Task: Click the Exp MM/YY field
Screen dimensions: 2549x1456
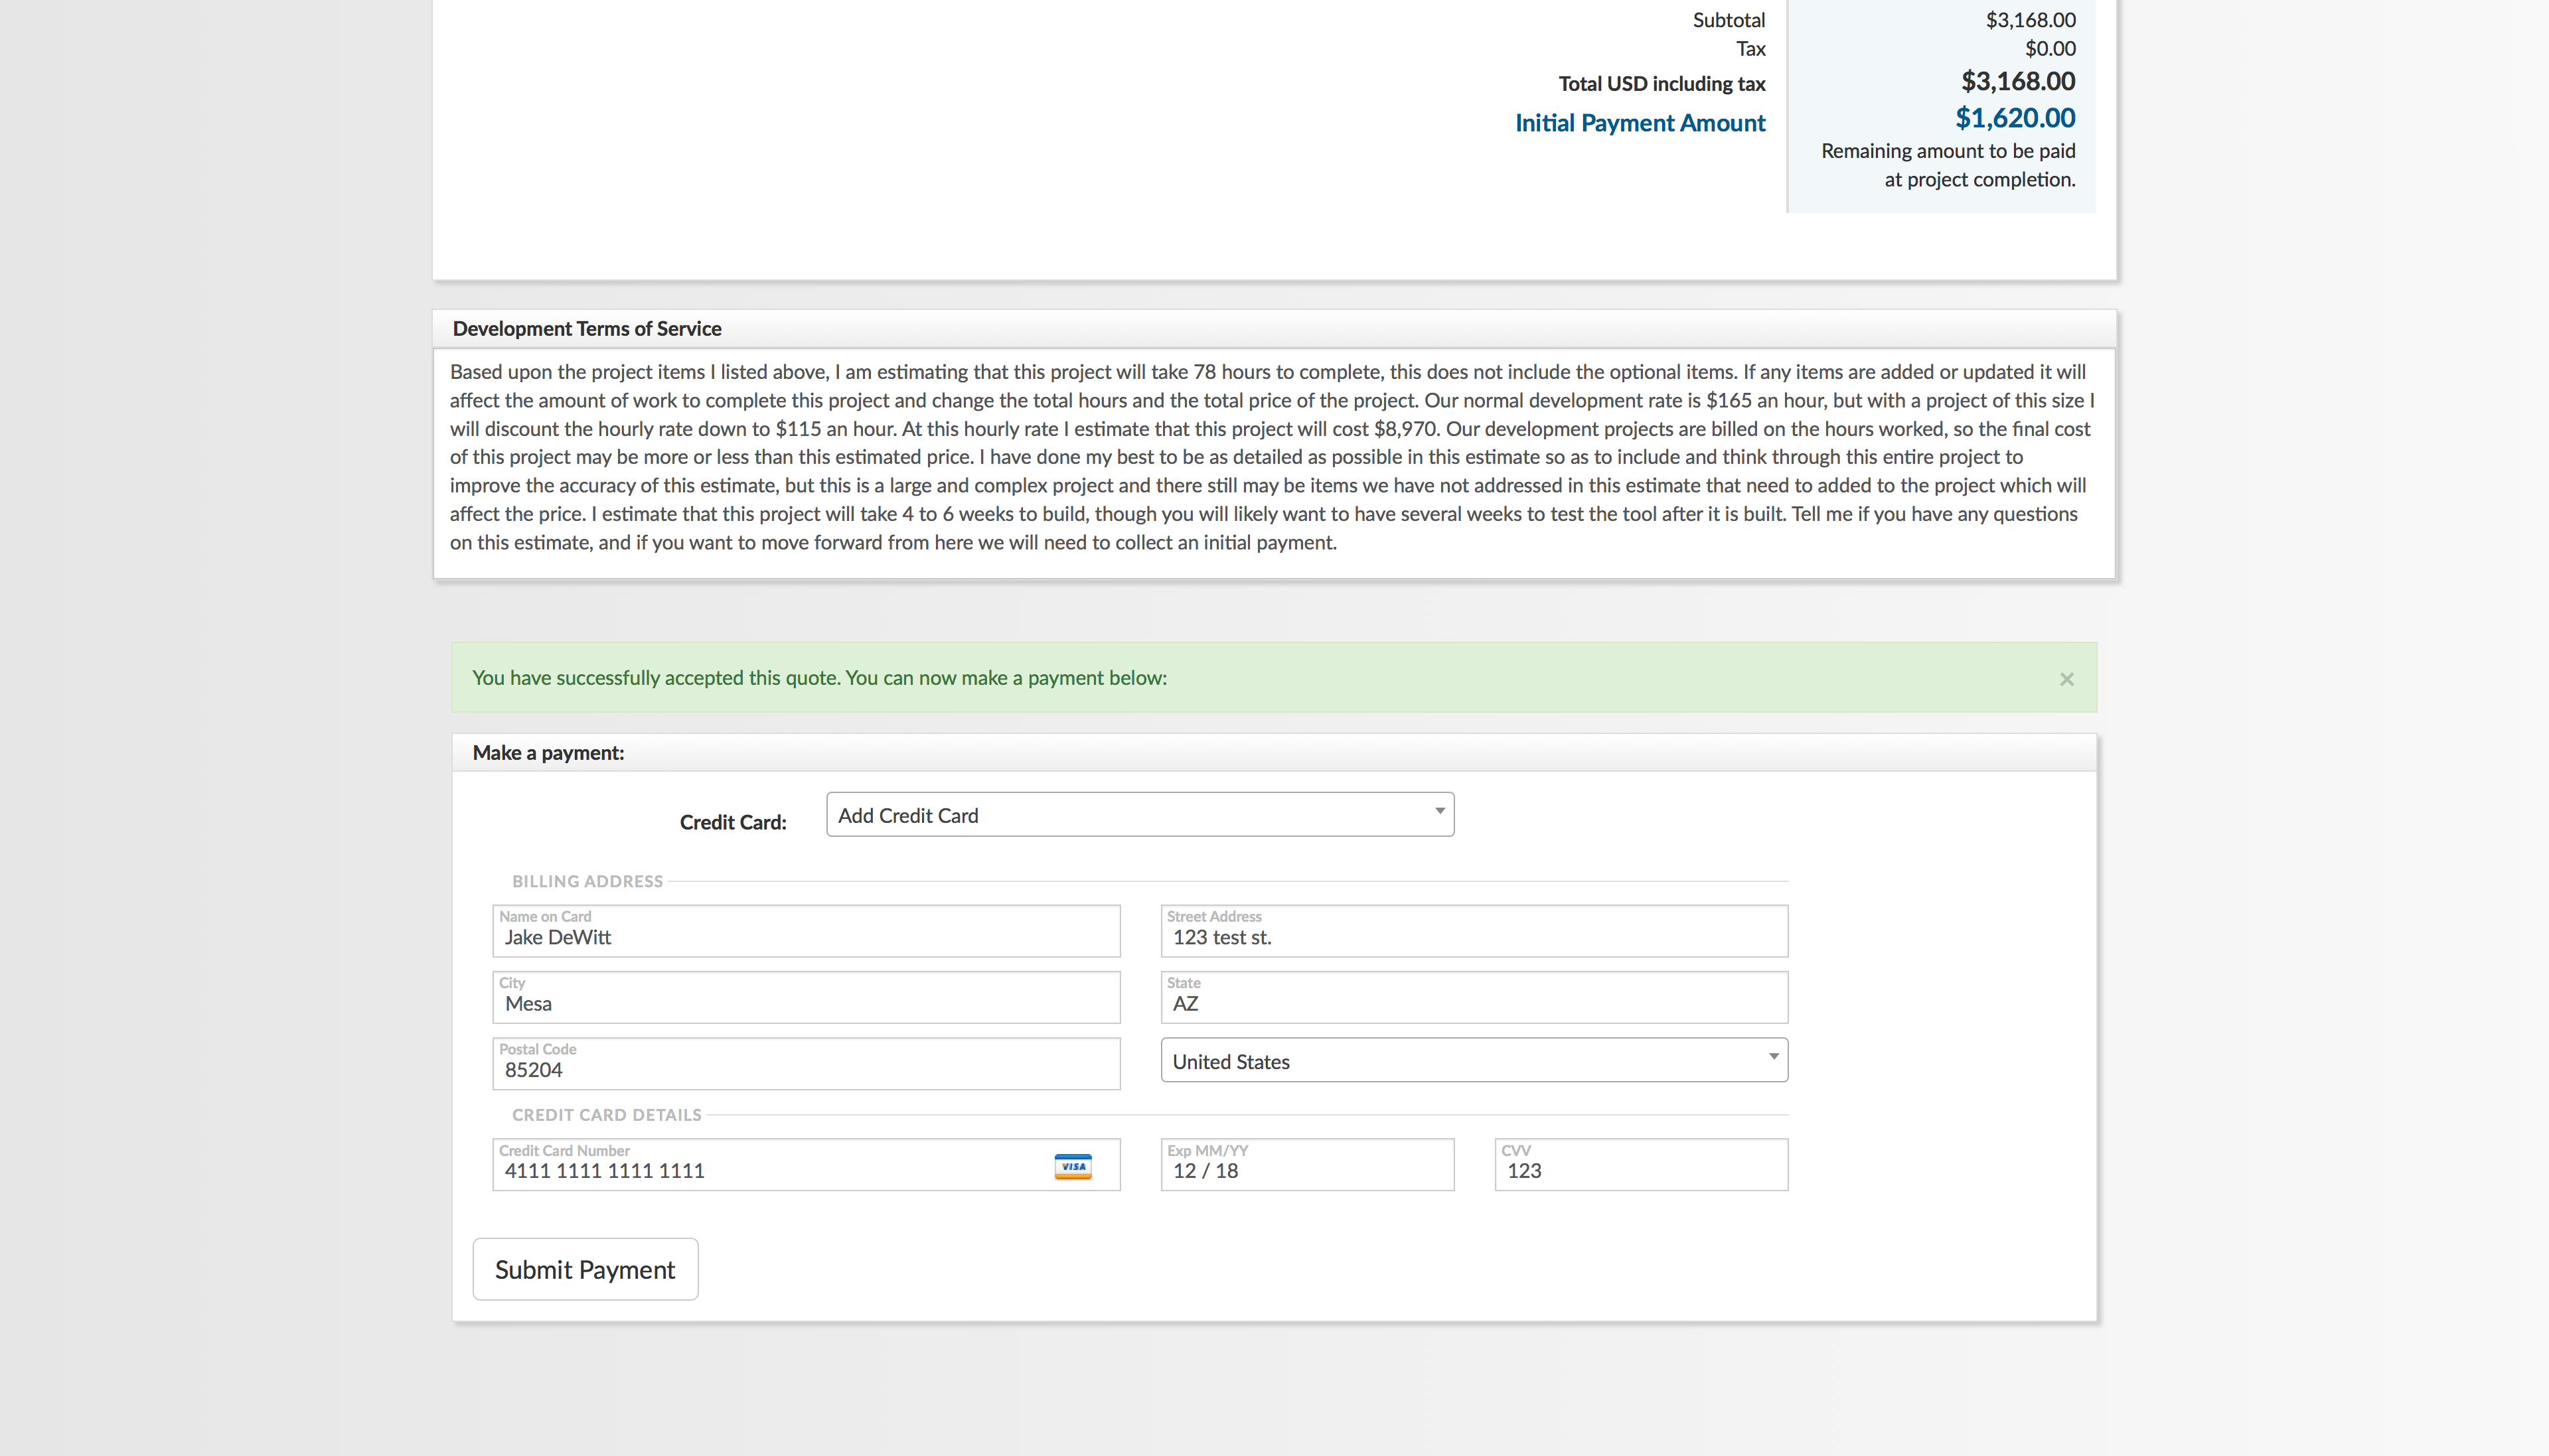Action: 1306,1170
